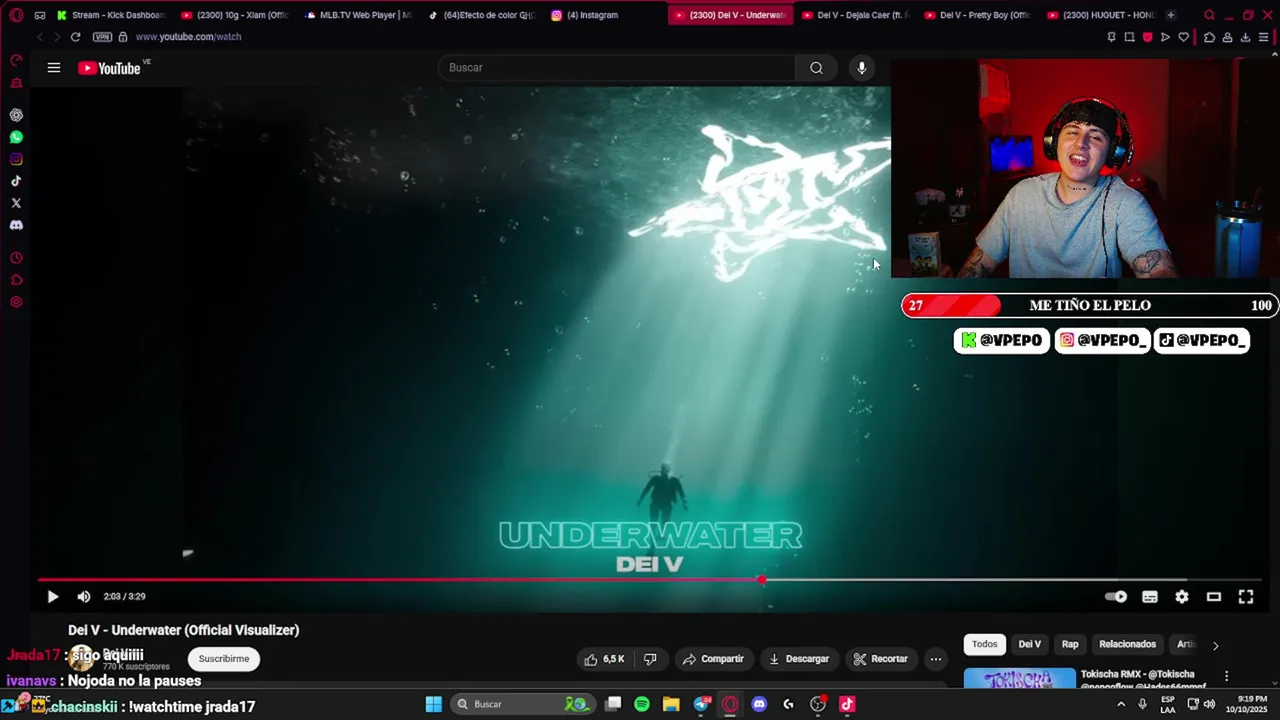Click the heart bookmark icon in the toolbar
The width and height of the screenshot is (1280, 720).
pos(1183,37)
